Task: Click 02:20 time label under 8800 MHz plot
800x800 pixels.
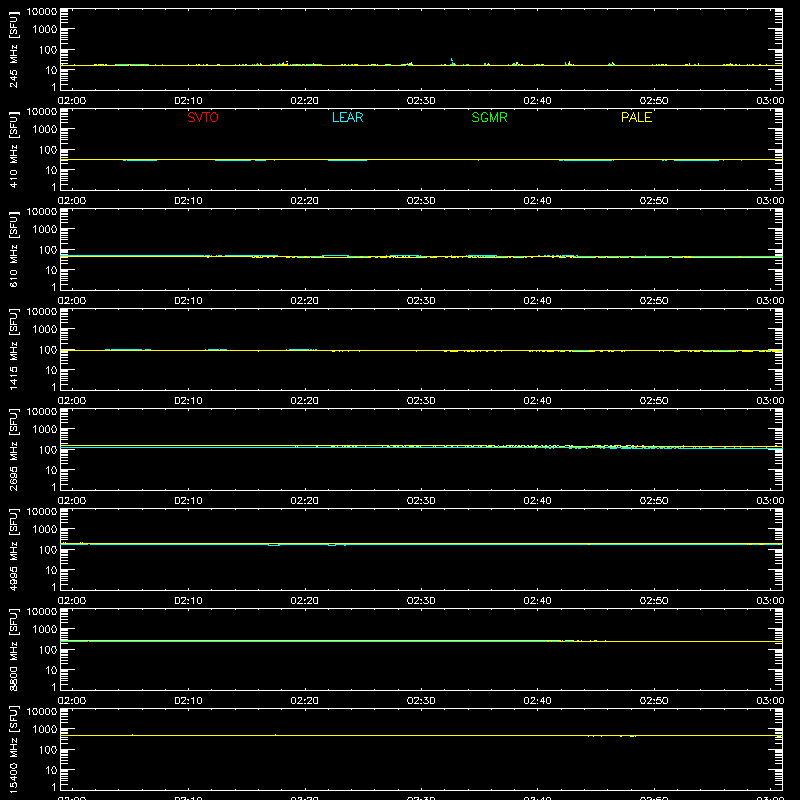Action: point(305,701)
